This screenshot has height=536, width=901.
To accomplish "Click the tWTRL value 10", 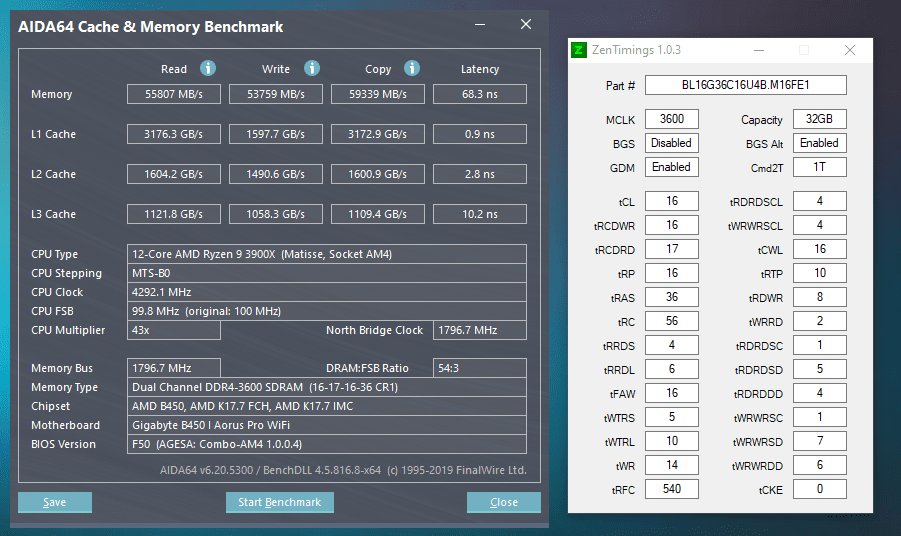I will point(672,441).
